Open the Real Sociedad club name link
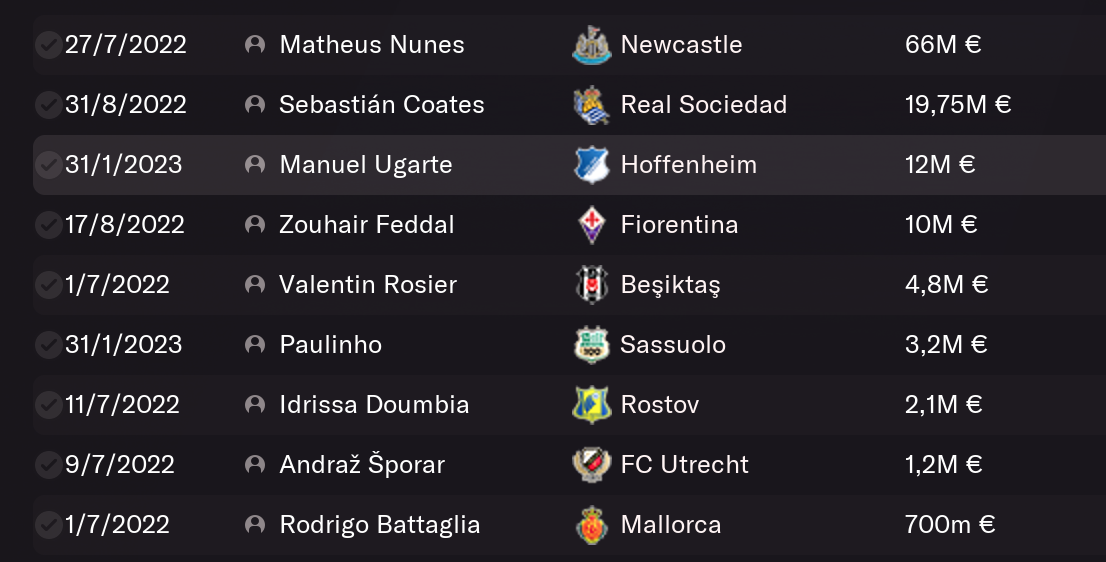This screenshot has width=1106, height=562. [x=703, y=104]
